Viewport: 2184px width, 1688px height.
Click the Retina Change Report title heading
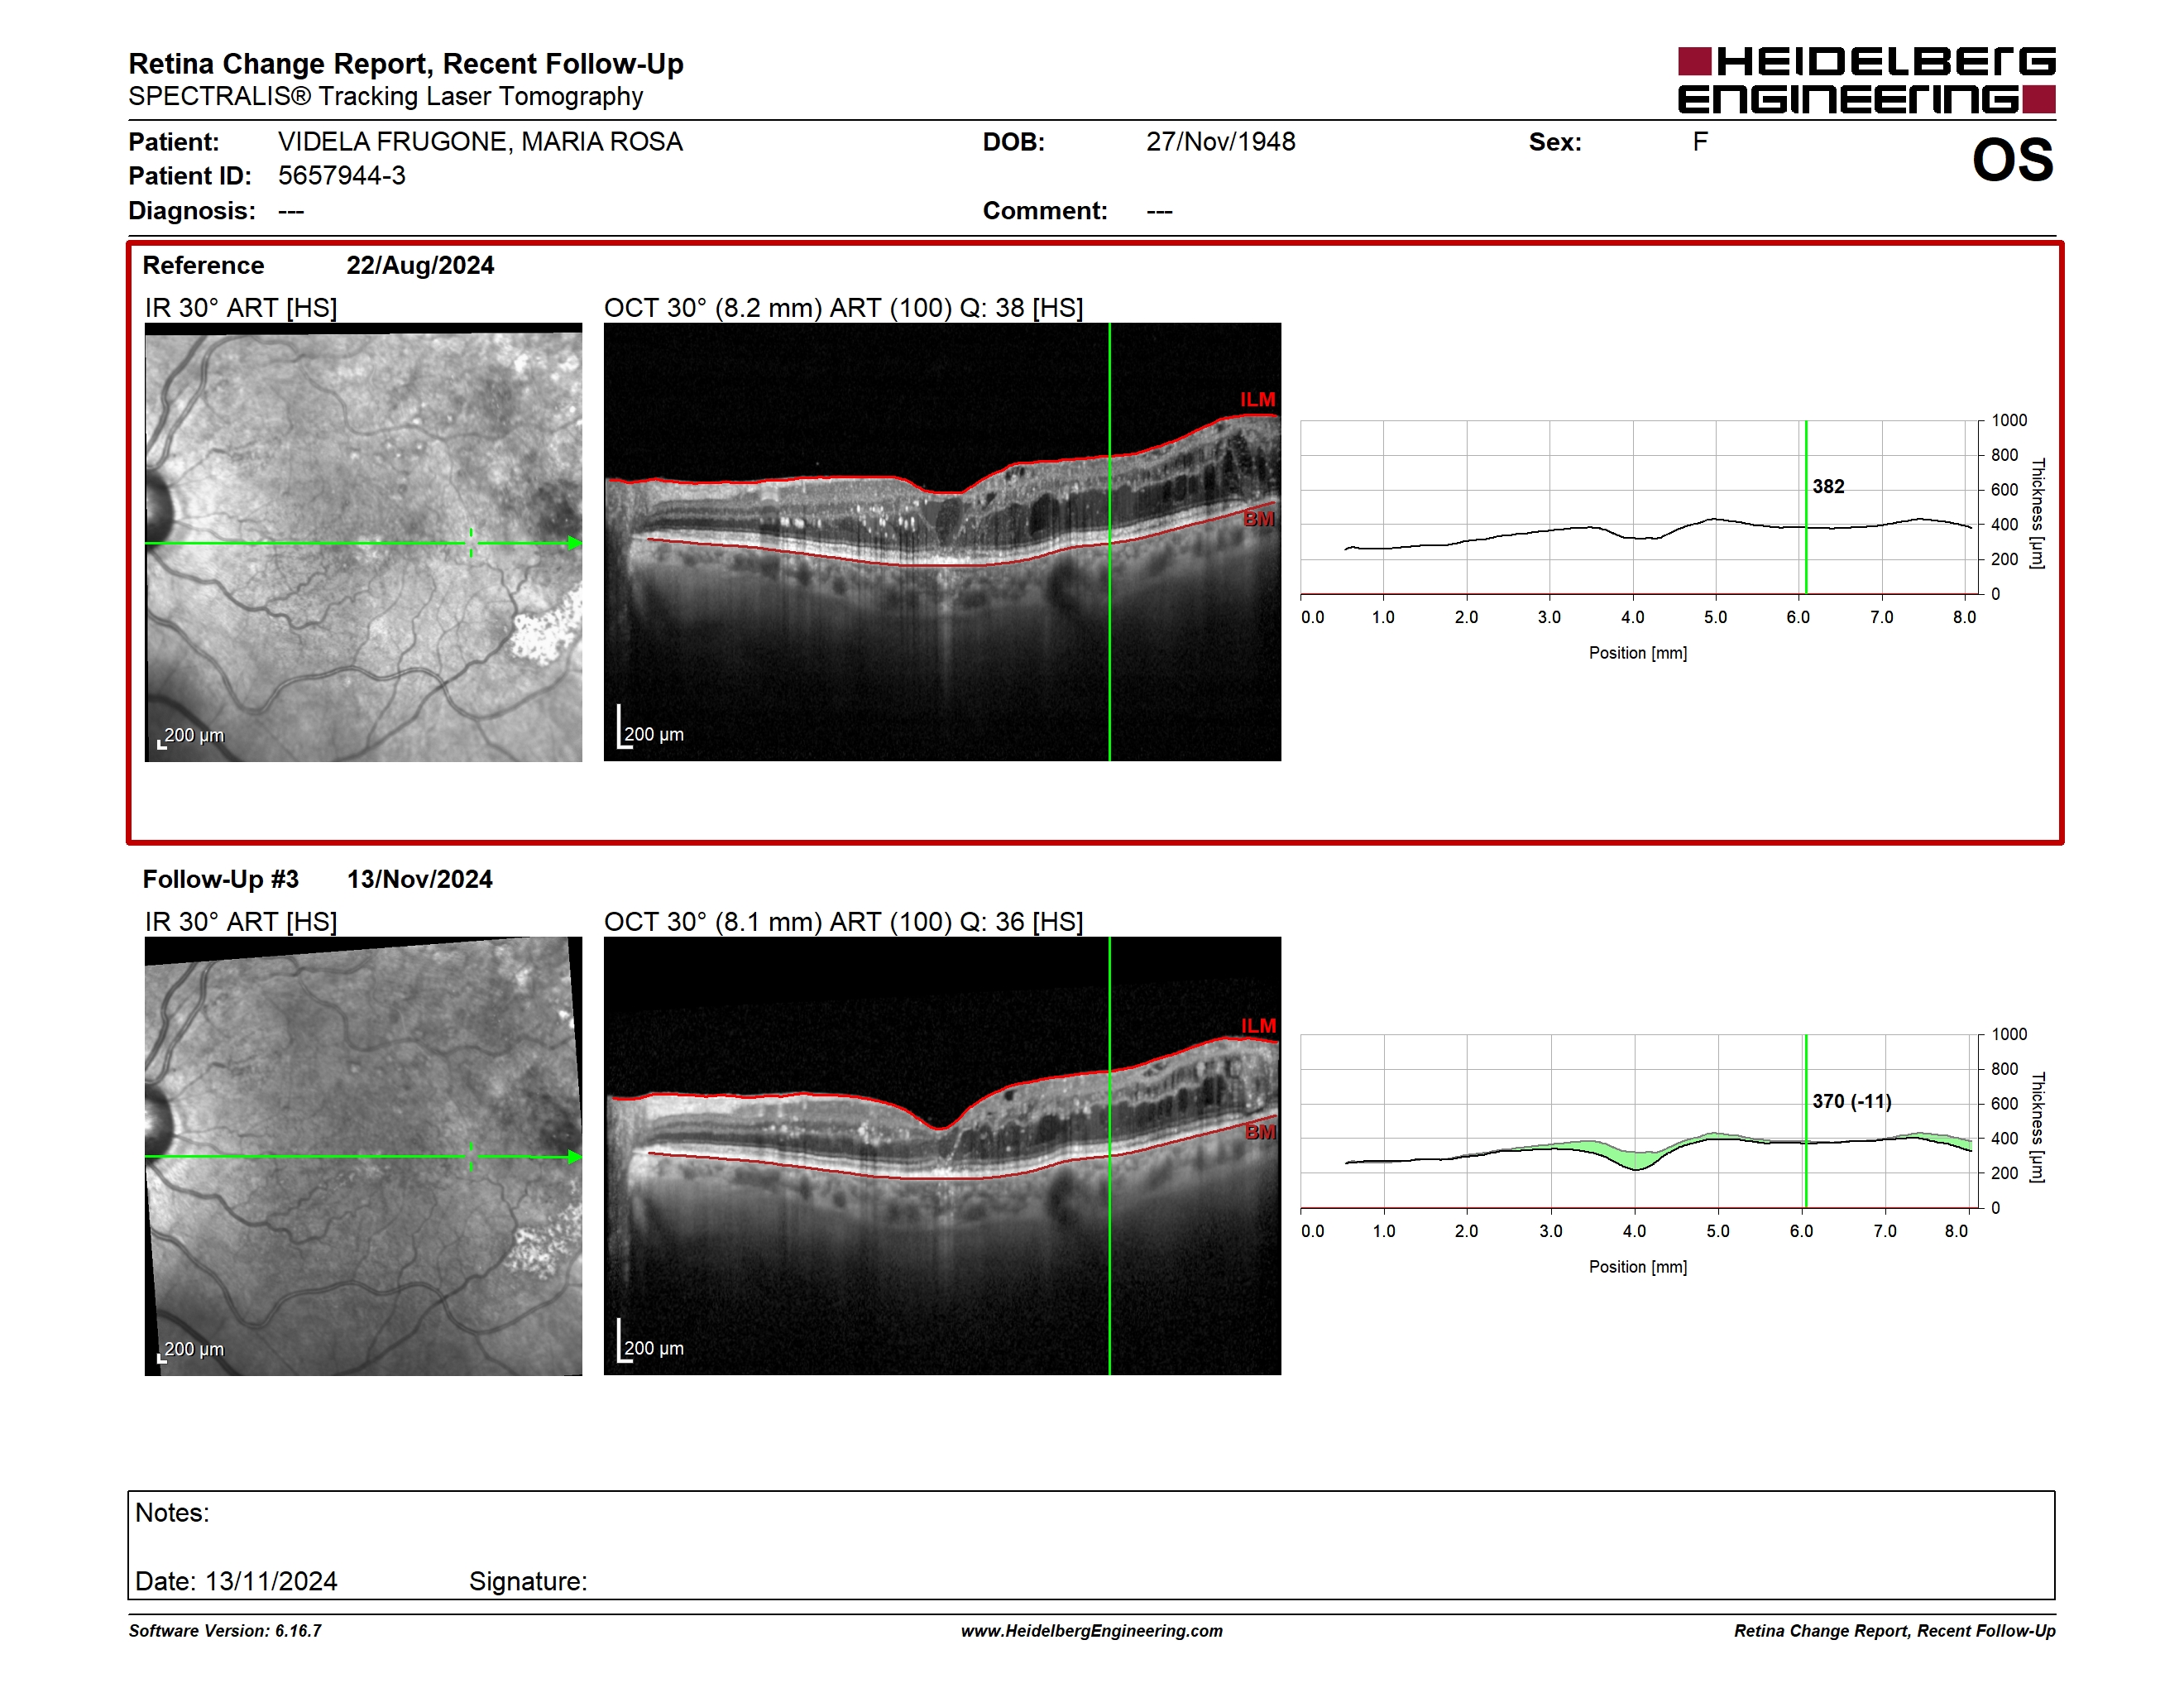[x=406, y=64]
